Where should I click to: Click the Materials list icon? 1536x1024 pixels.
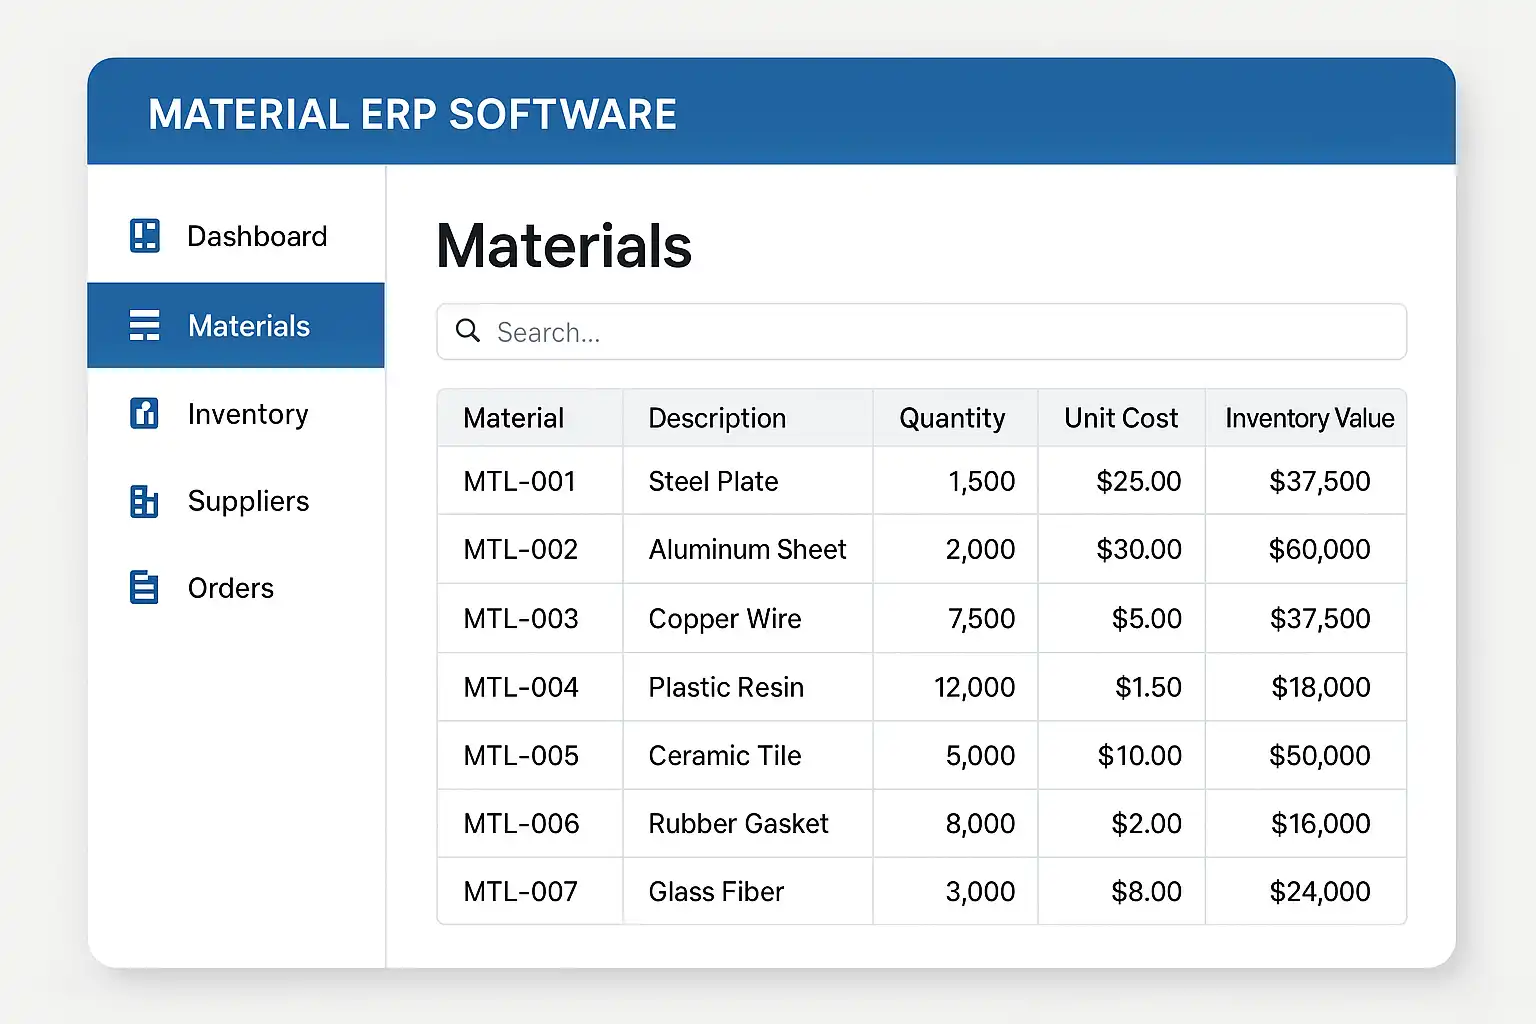pyautogui.click(x=145, y=326)
